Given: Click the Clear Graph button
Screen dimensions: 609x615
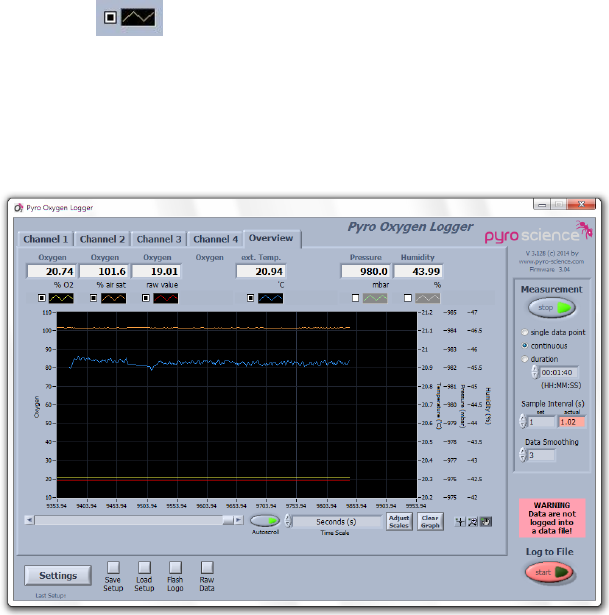Looking at the screenshot, I should click(430, 522).
